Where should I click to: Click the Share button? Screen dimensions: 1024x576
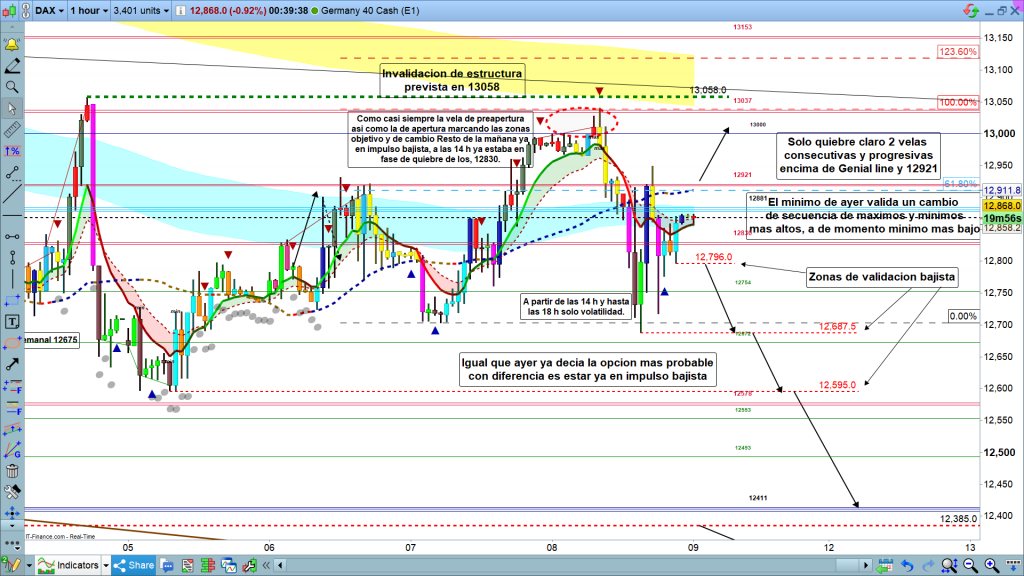click(134, 566)
